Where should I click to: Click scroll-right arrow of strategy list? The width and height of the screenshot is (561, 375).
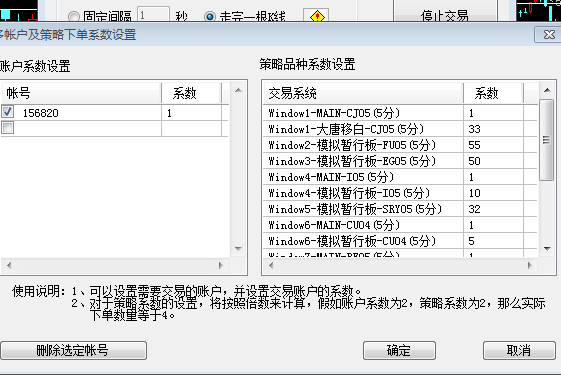pyautogui.click(x=530, y=266)
